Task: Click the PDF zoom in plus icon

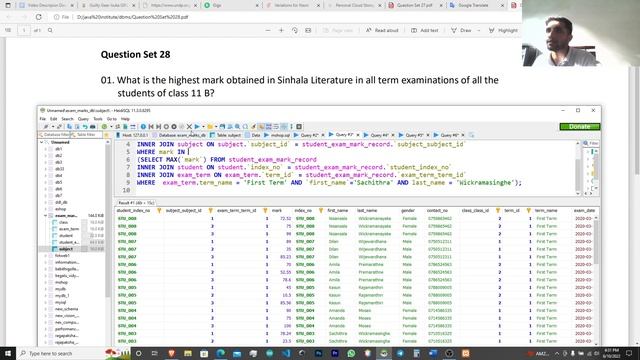Action: coord(281,30)
